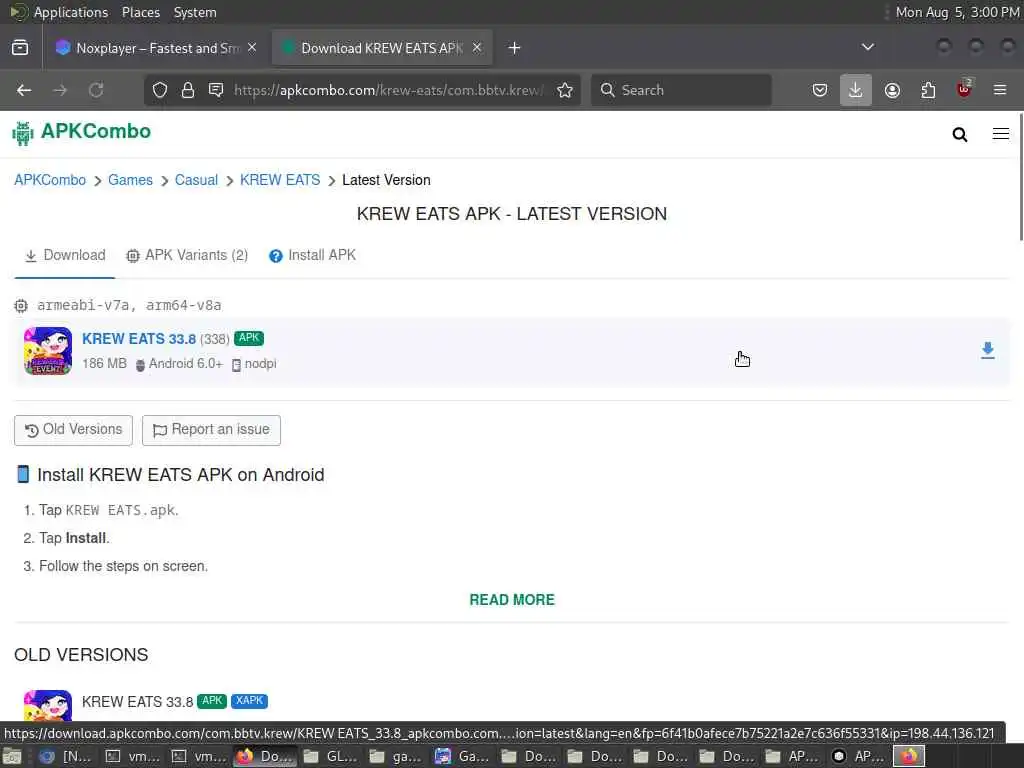Select the Download page tab
Image resolution: width=1024 pixels, height=768 pixels.
point(65,255)
